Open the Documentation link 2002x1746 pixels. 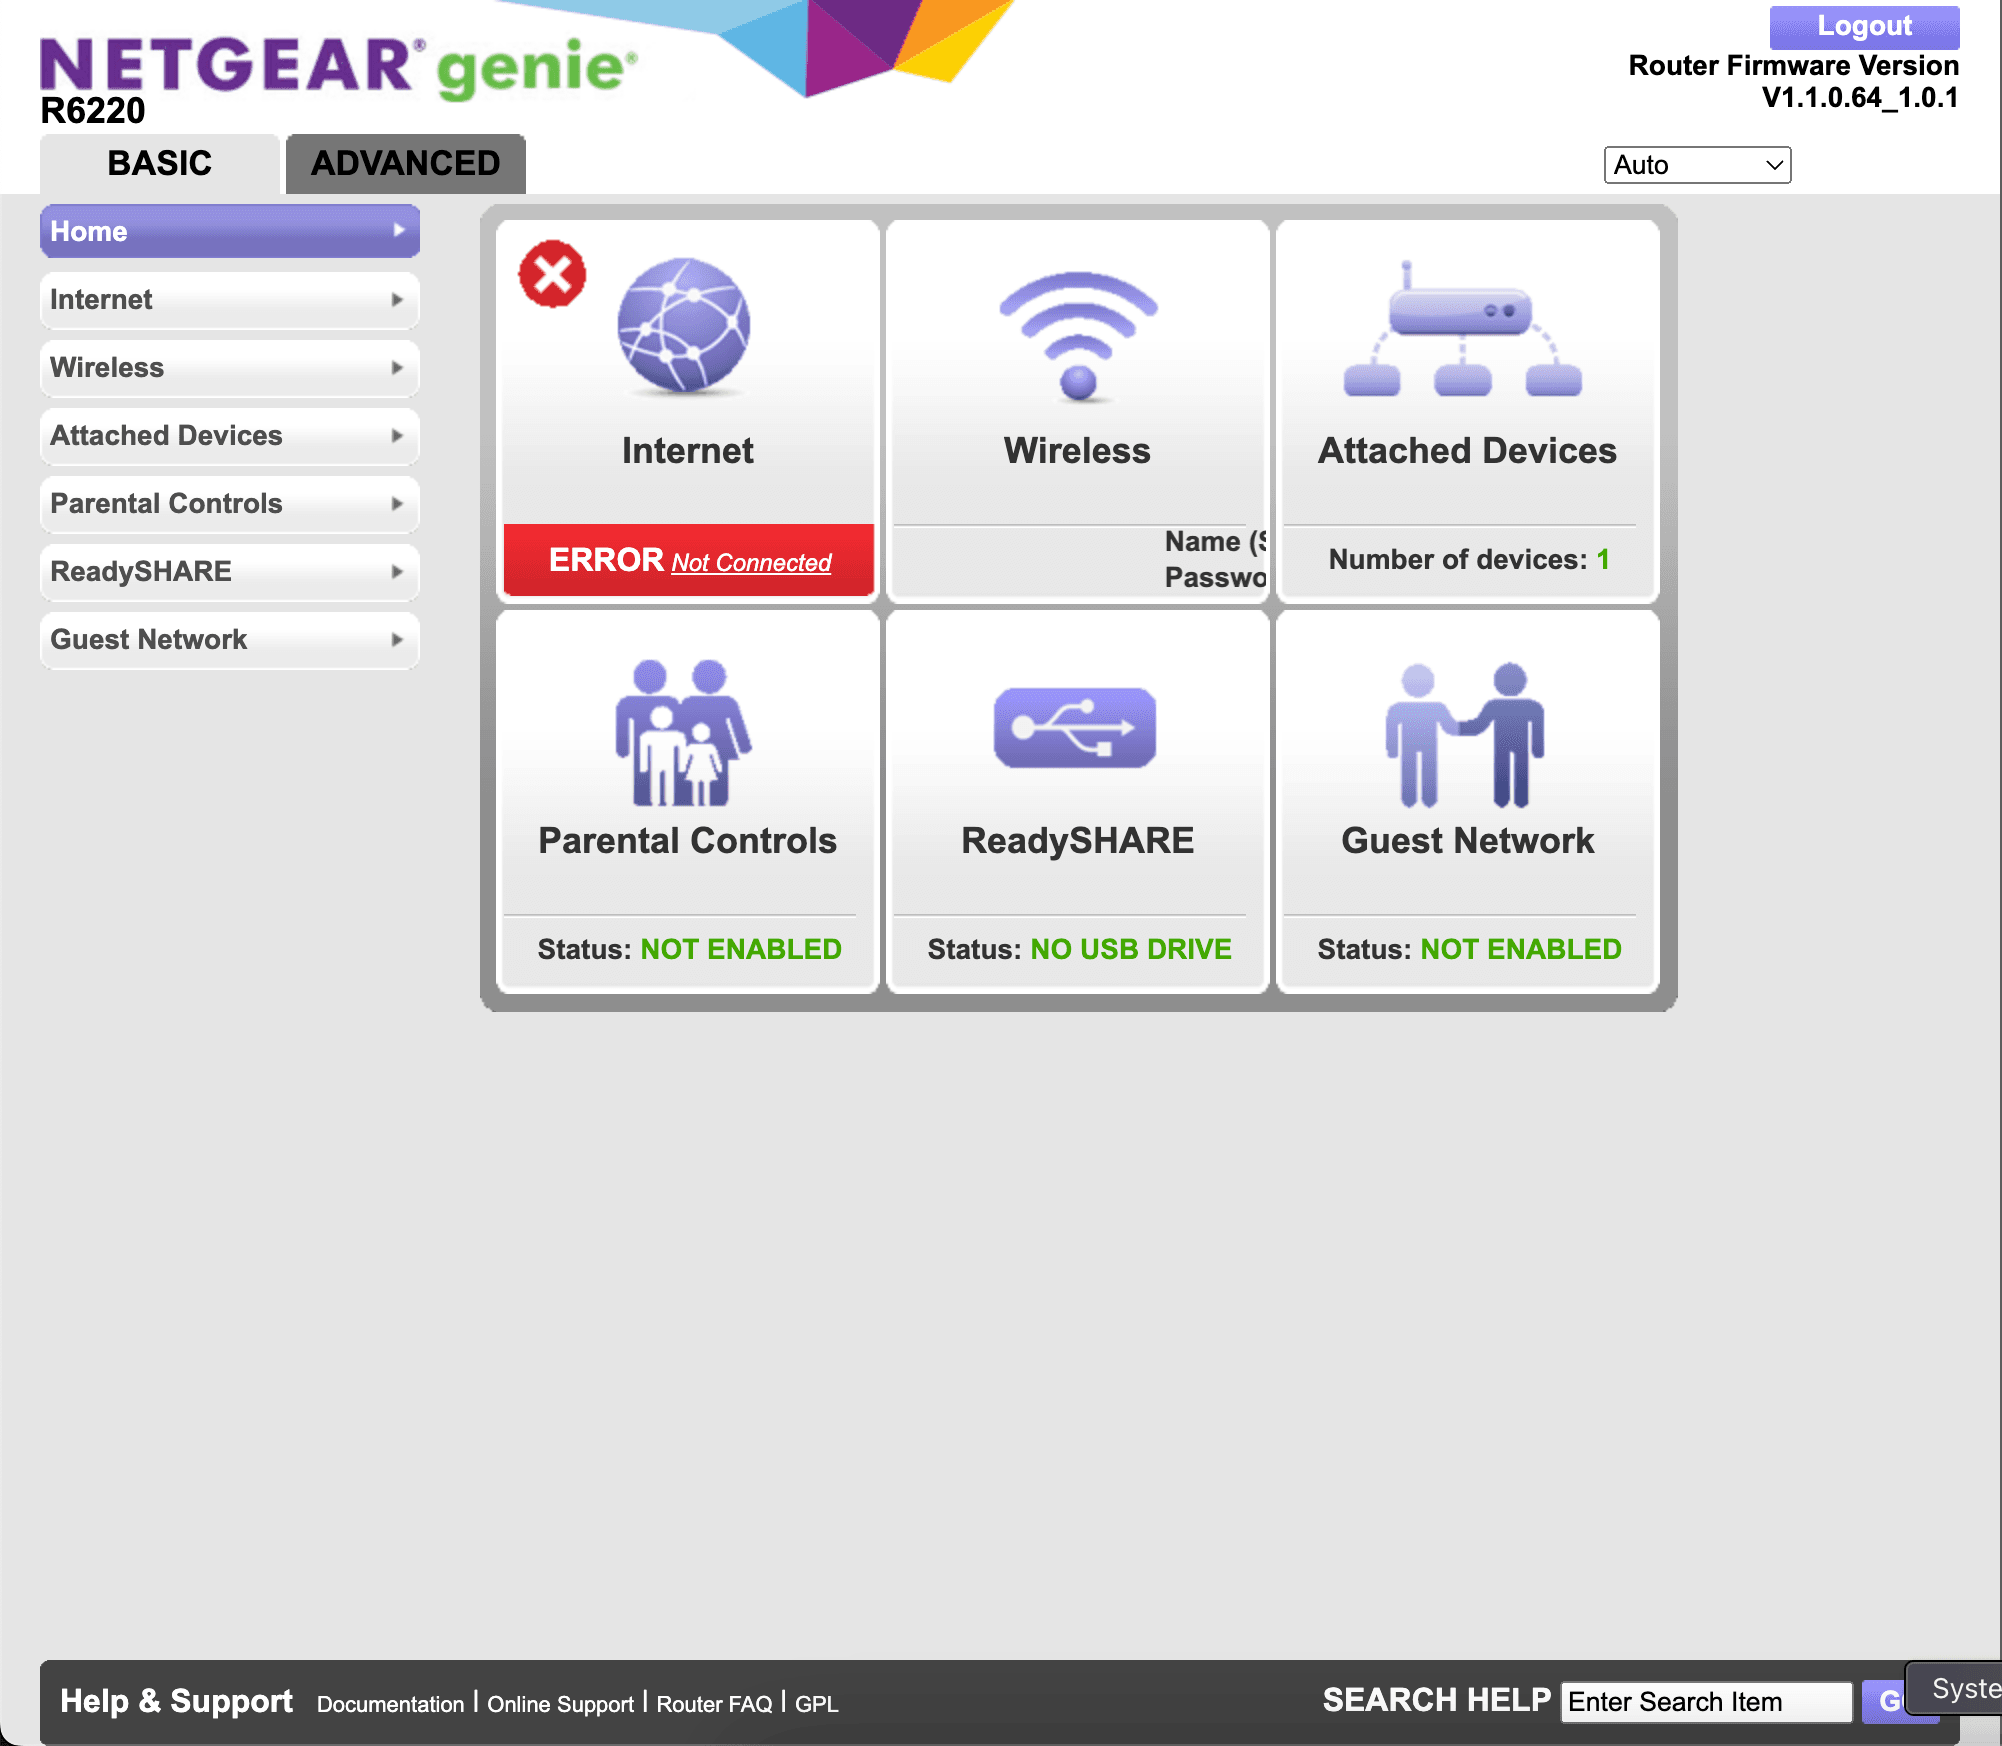pos(390,1704)
